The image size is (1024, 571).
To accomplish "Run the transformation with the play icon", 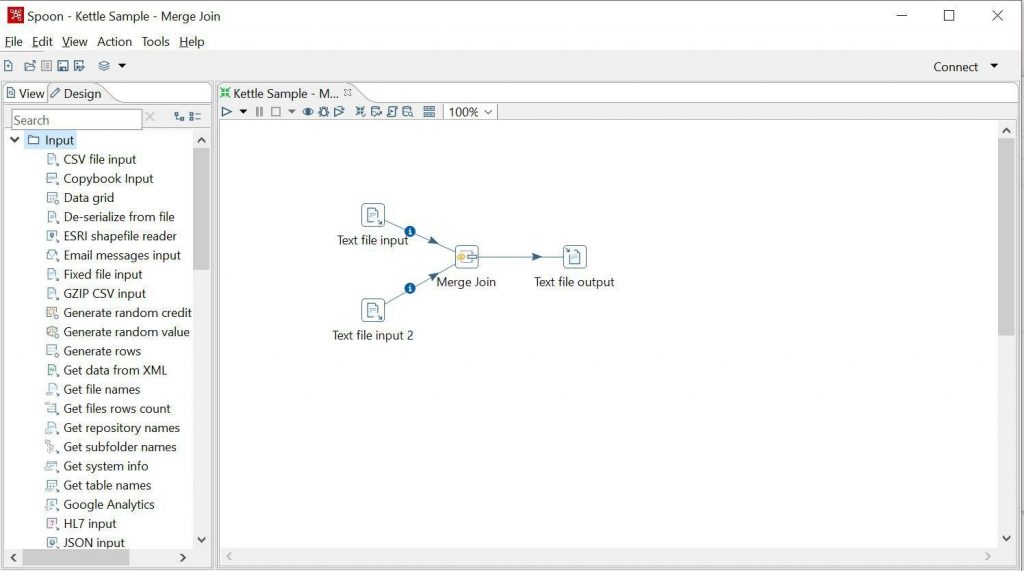I will [x=227, y=112].
